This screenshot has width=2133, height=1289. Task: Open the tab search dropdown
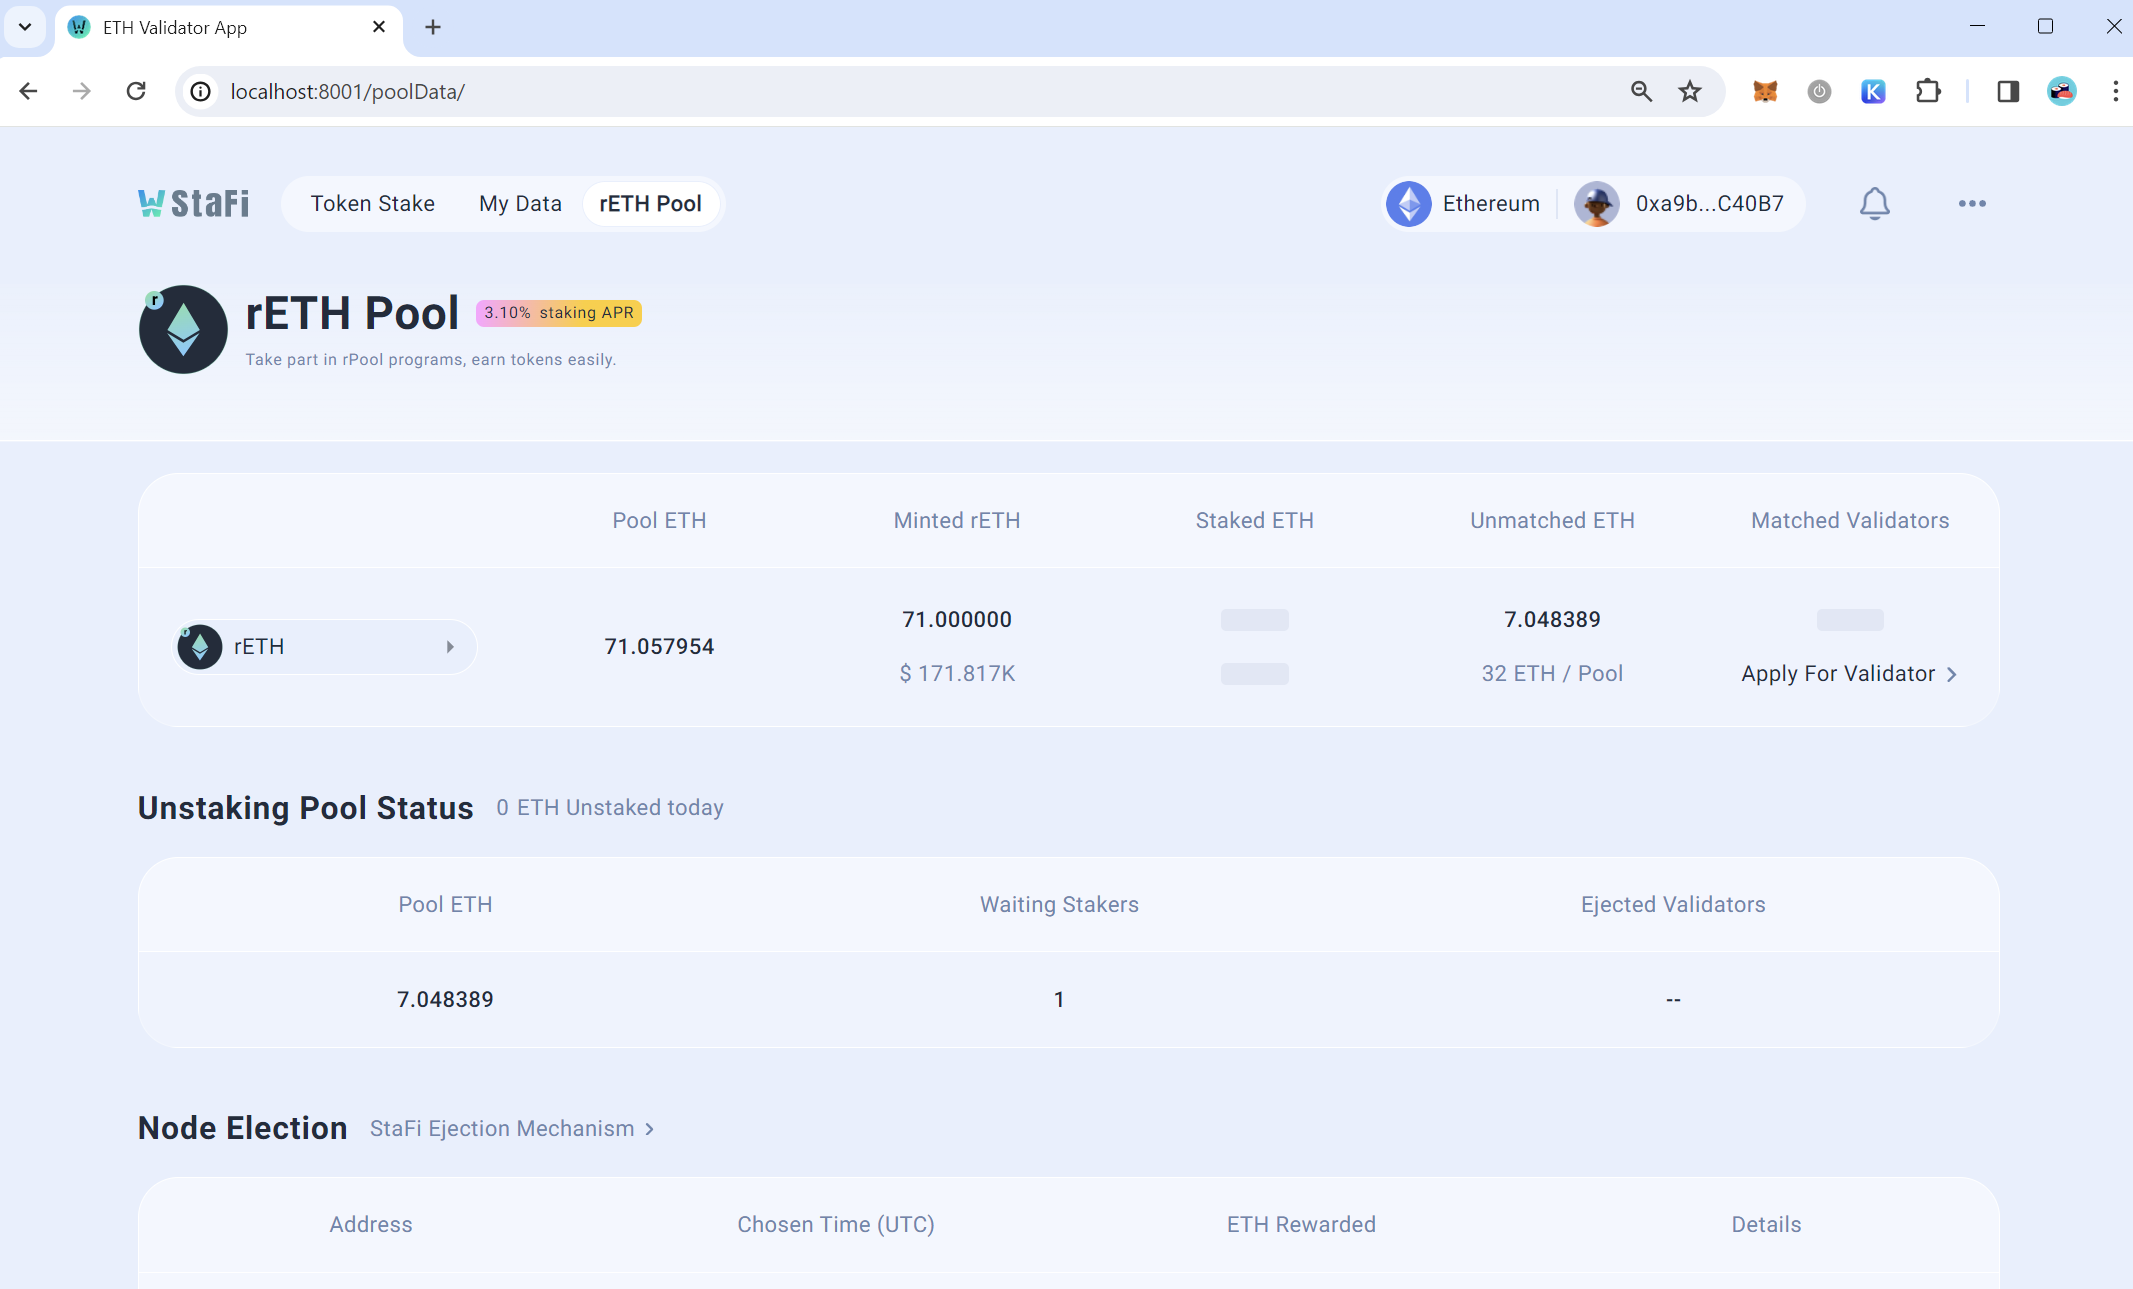(25, 27)
